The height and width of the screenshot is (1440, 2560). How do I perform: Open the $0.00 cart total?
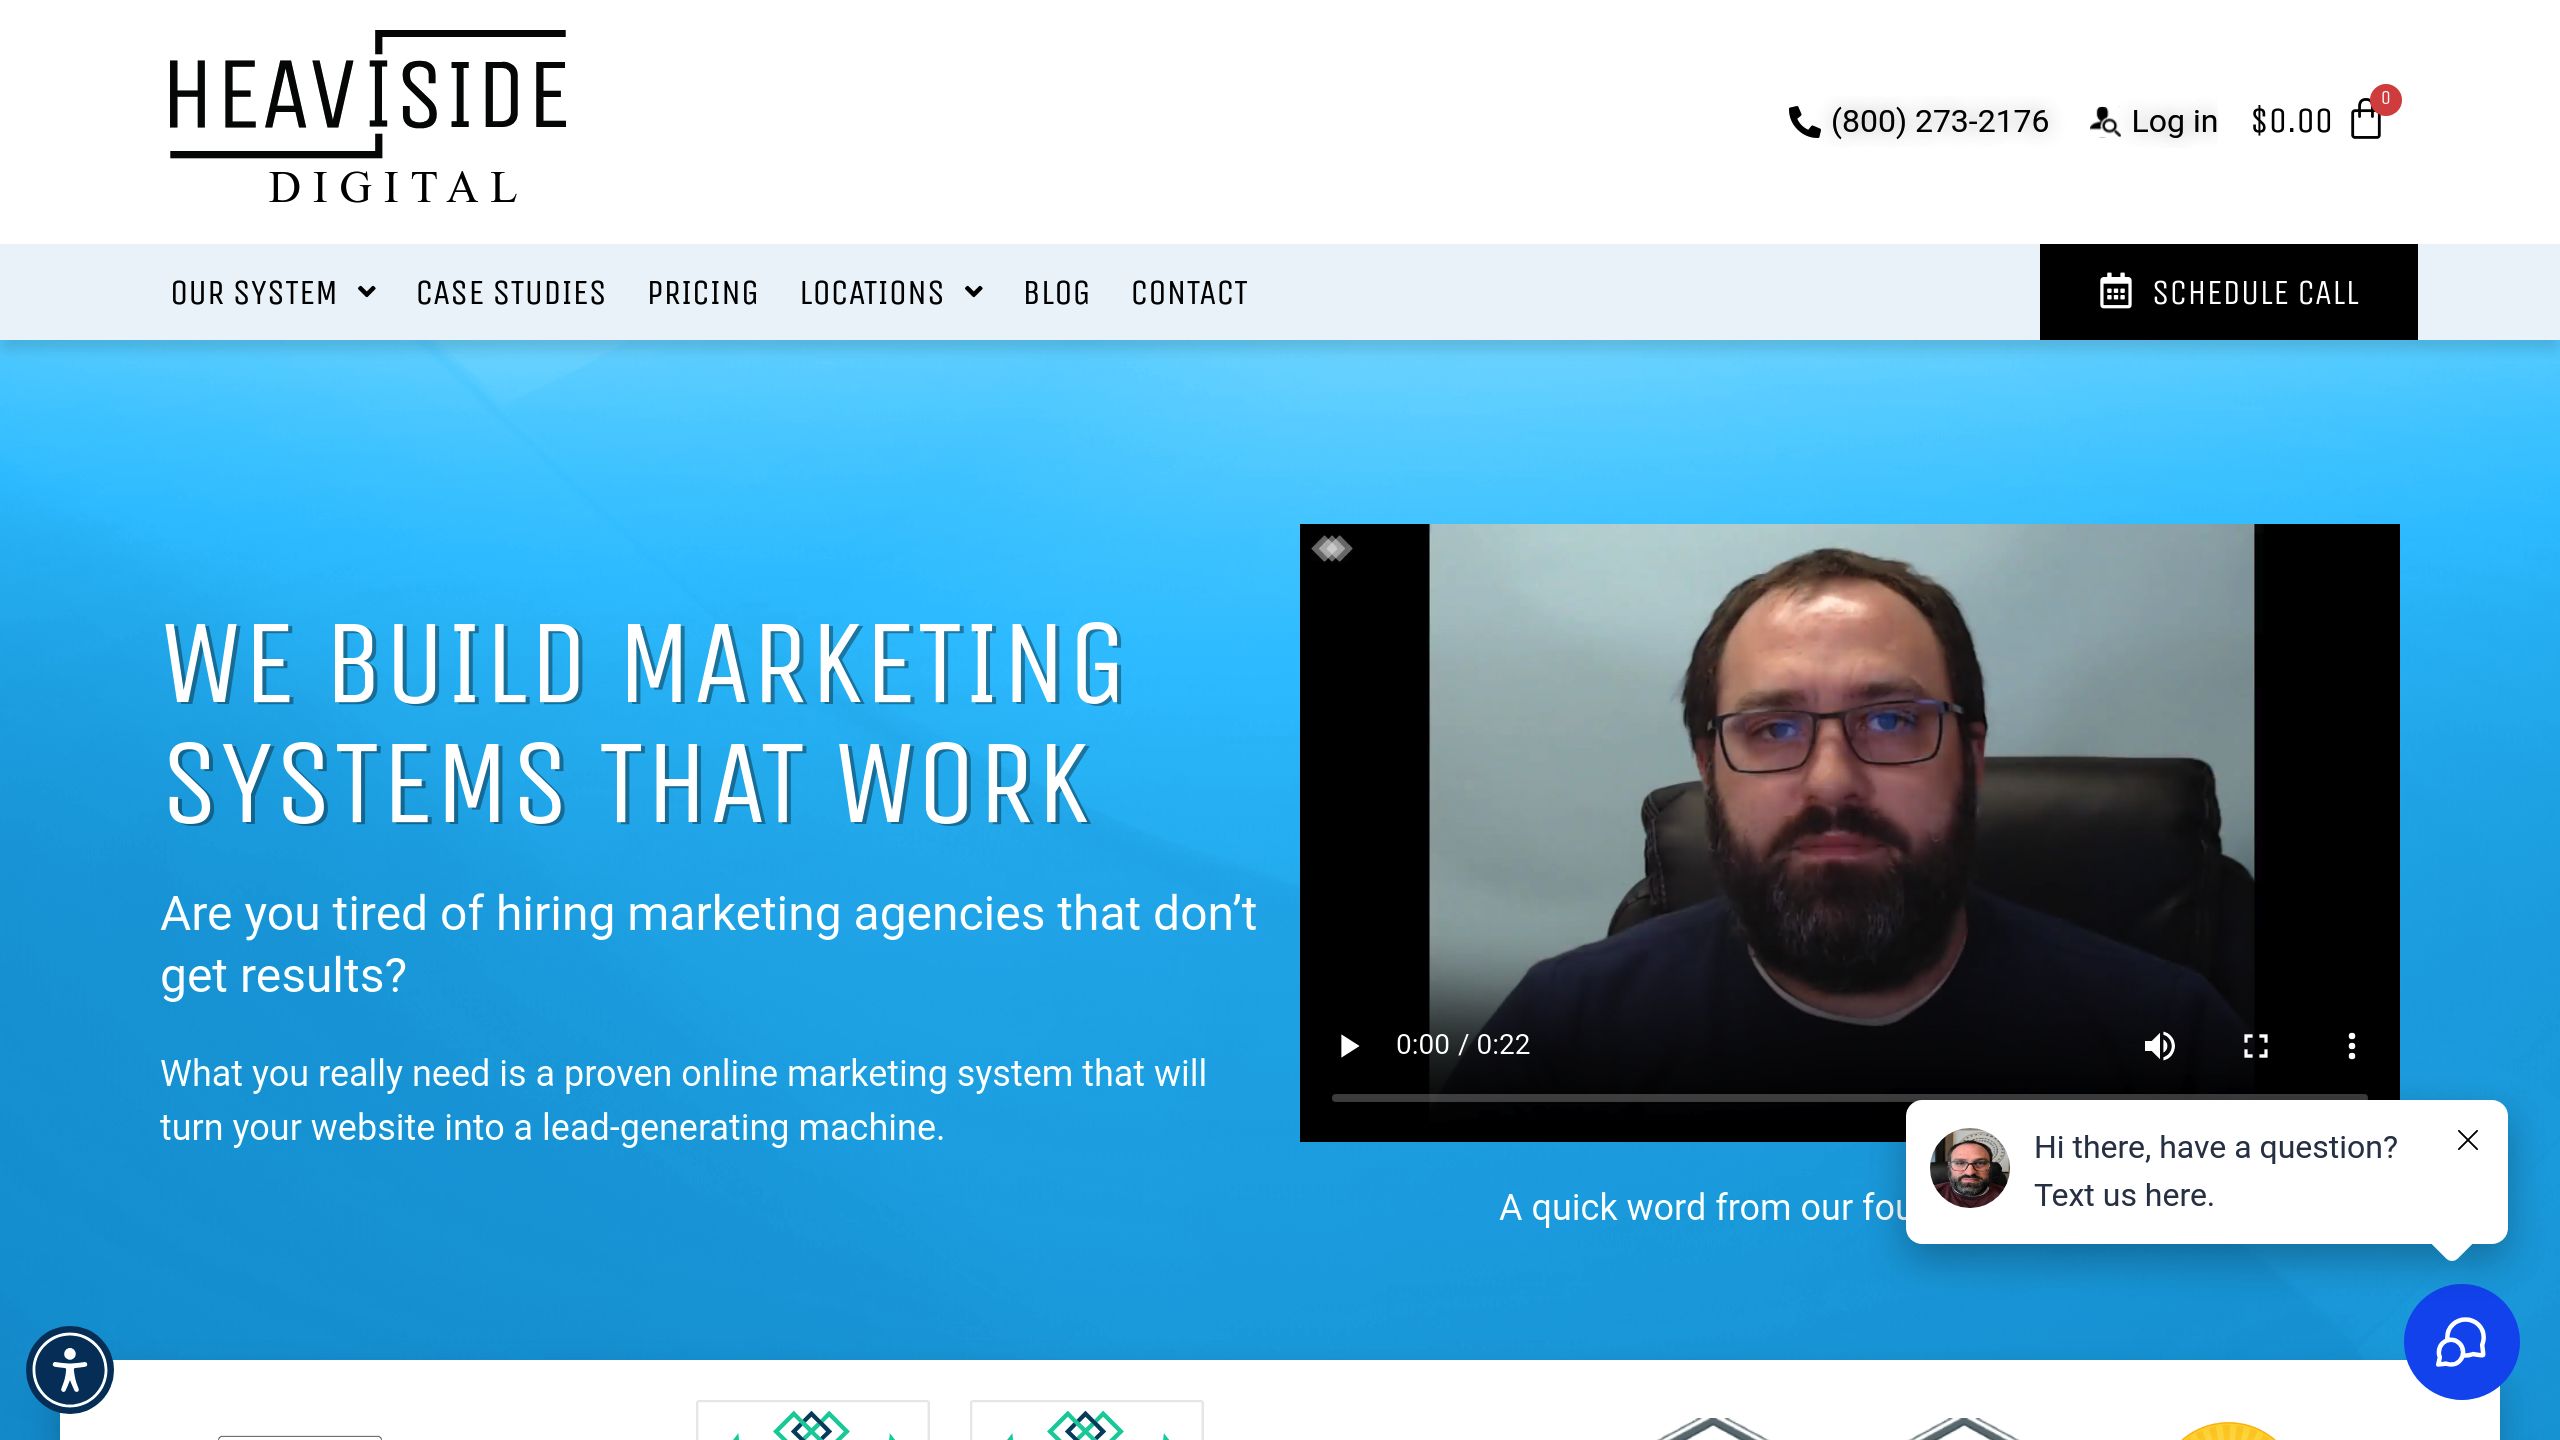point(2291,122)
